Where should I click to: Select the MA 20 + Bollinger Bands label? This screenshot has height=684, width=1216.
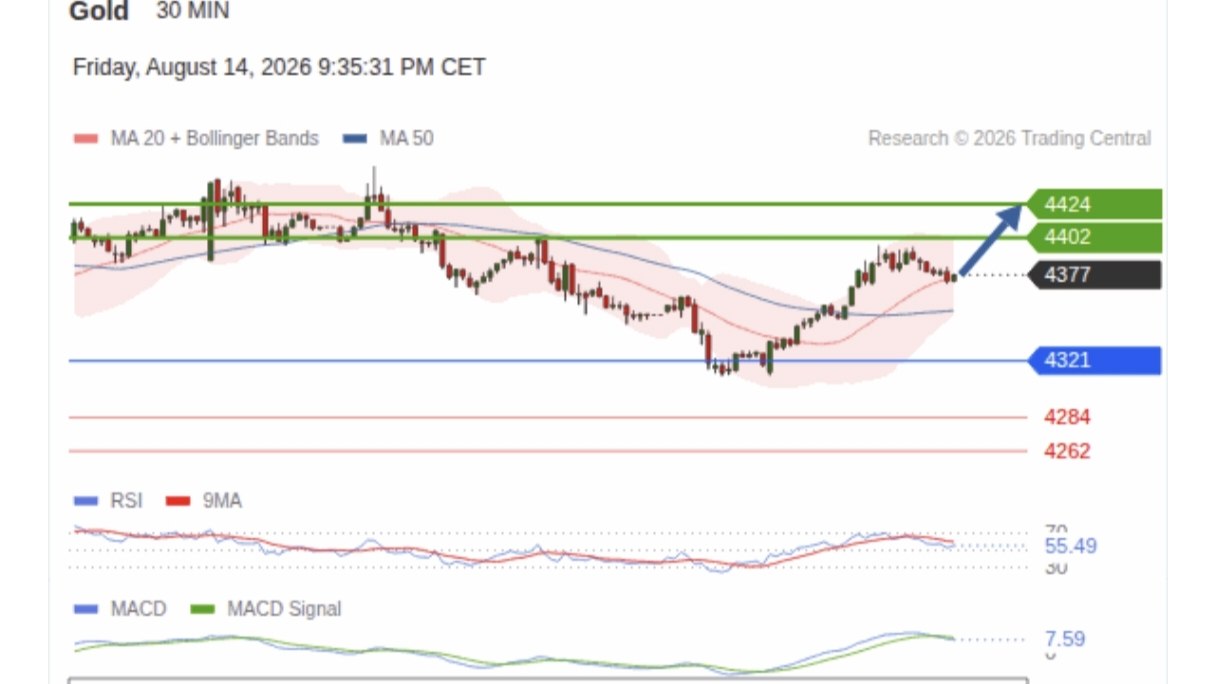click(214, 139)
